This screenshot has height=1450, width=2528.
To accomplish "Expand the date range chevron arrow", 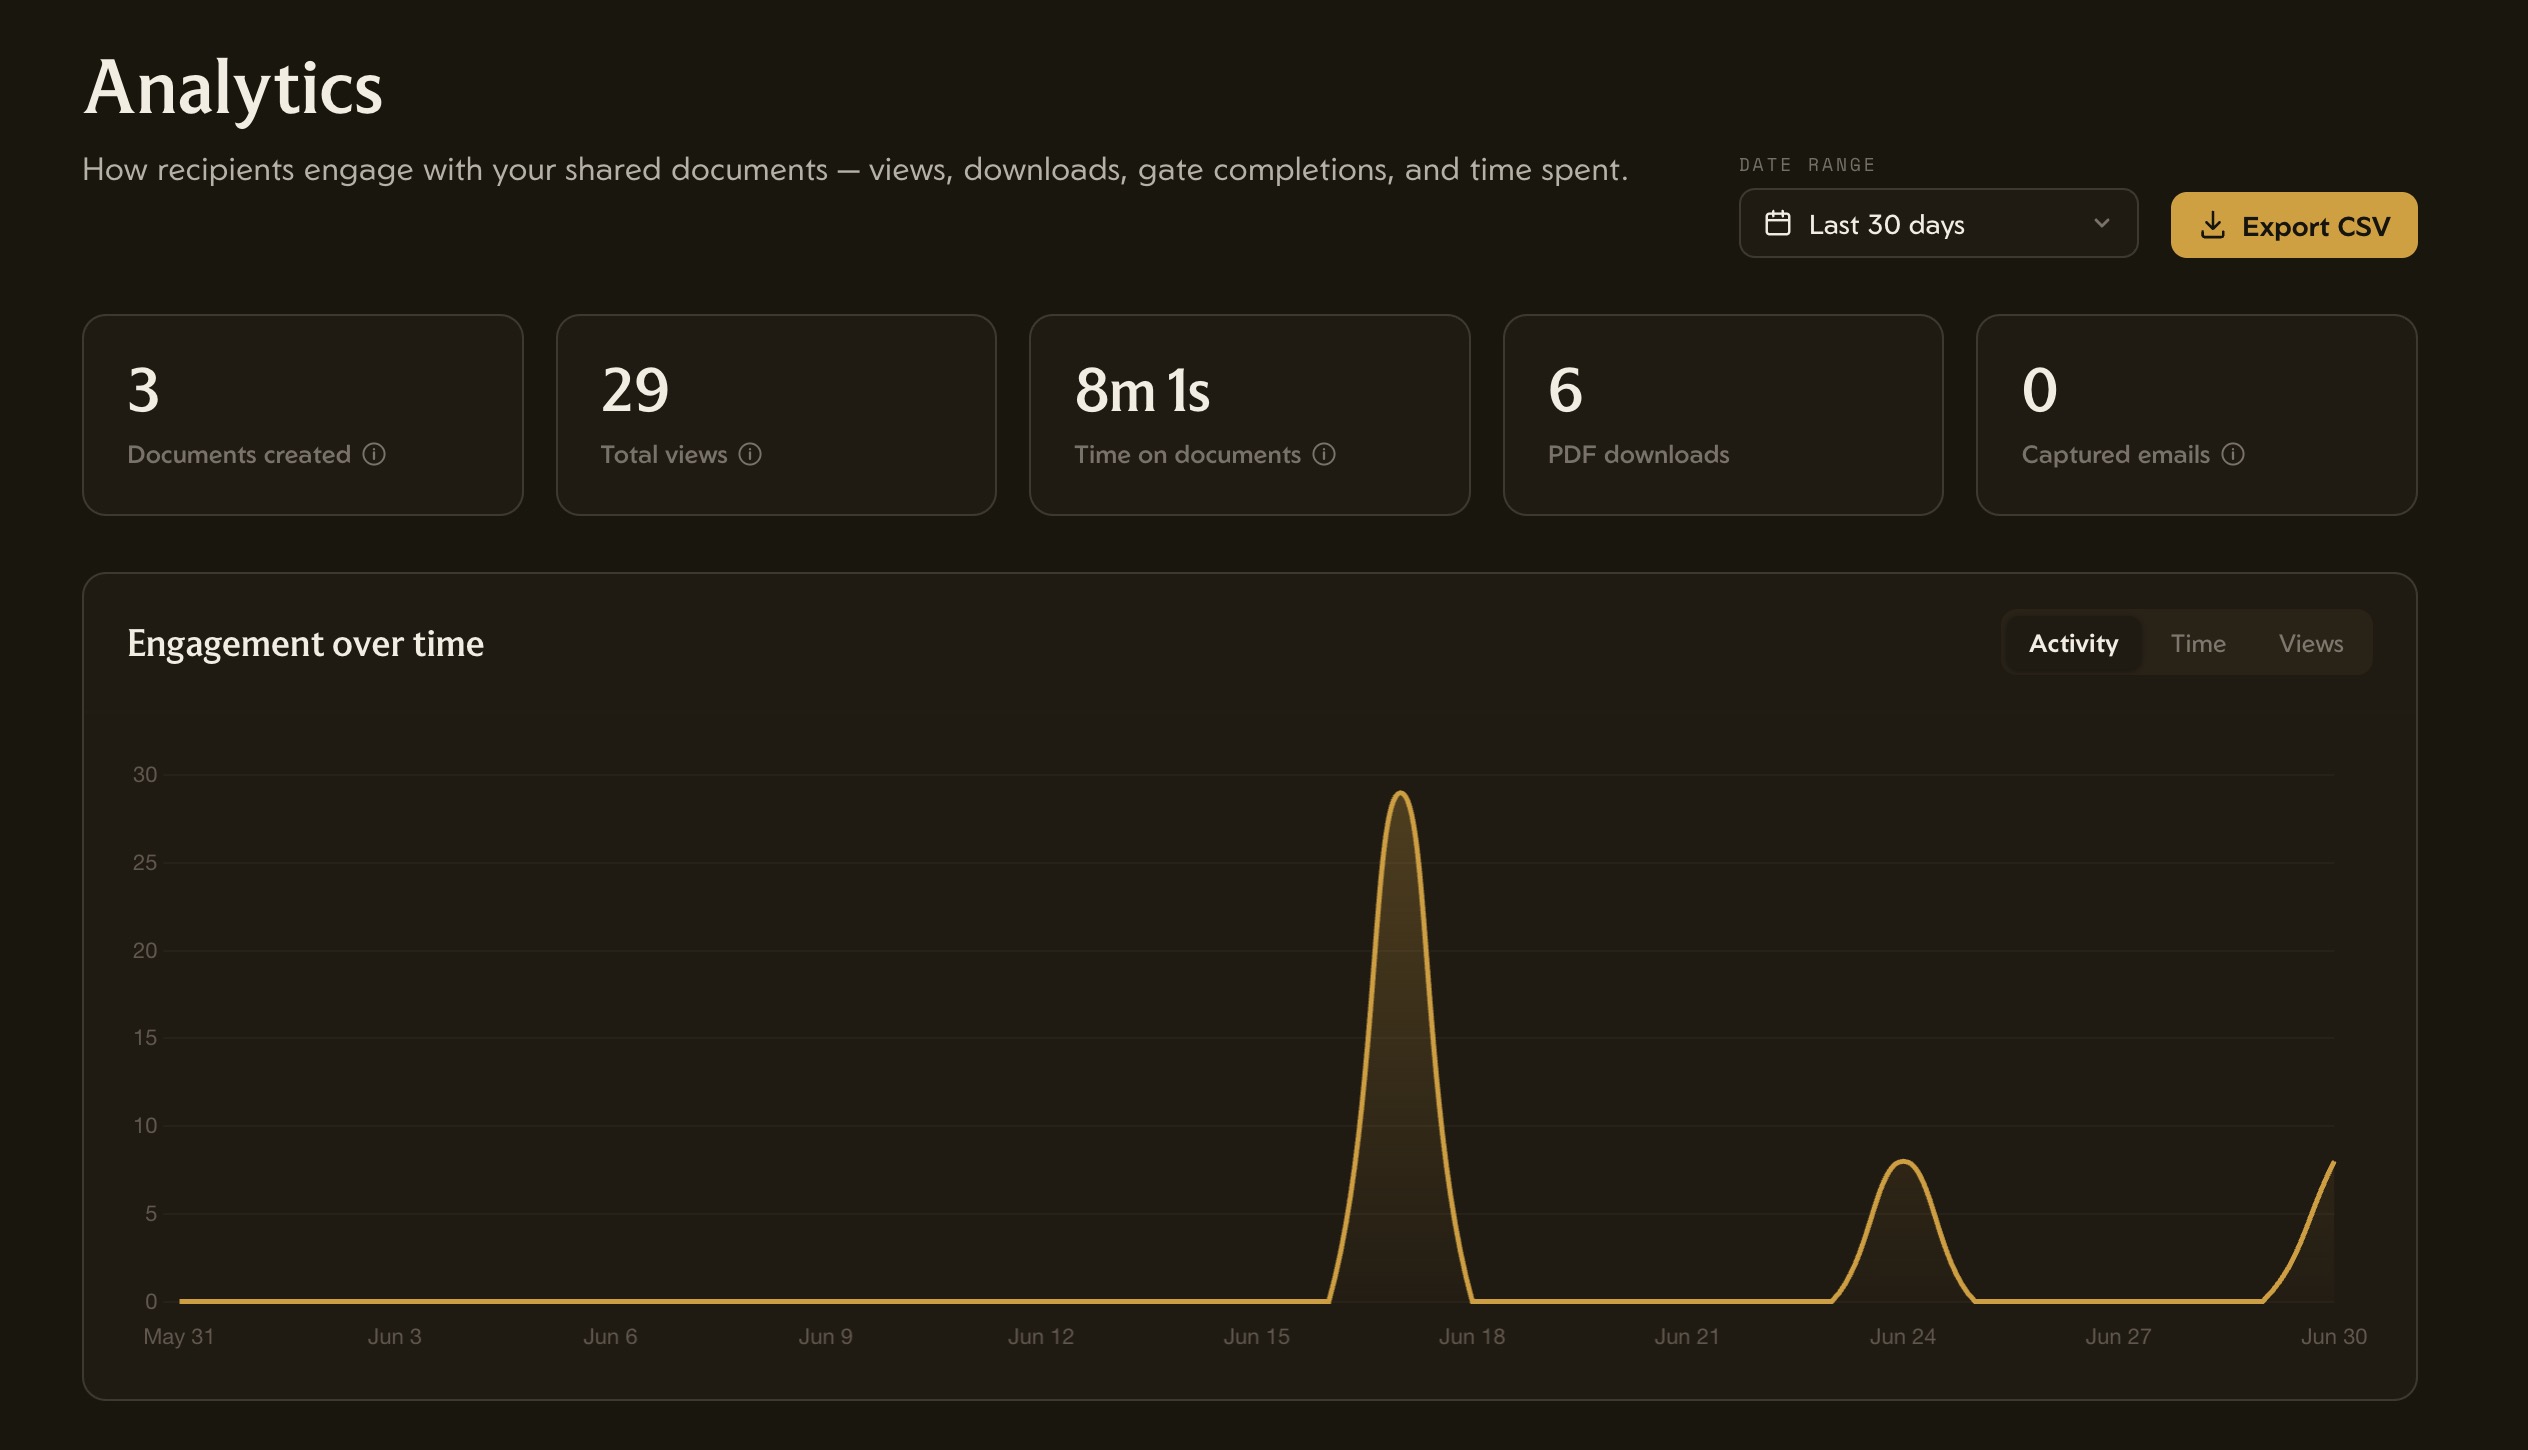I will (x=2102, y=223).
